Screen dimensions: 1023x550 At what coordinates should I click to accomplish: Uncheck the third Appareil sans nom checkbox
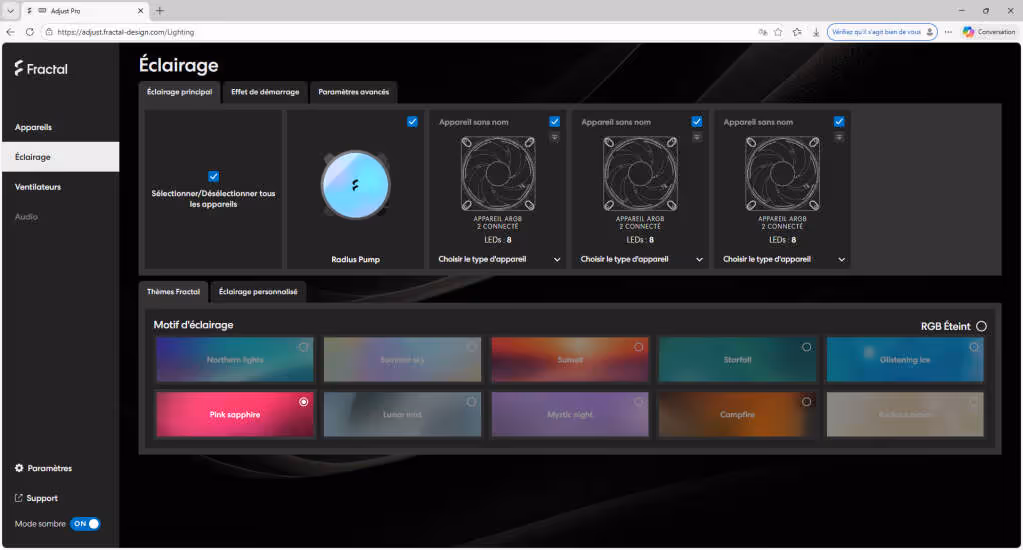point(839,121)
